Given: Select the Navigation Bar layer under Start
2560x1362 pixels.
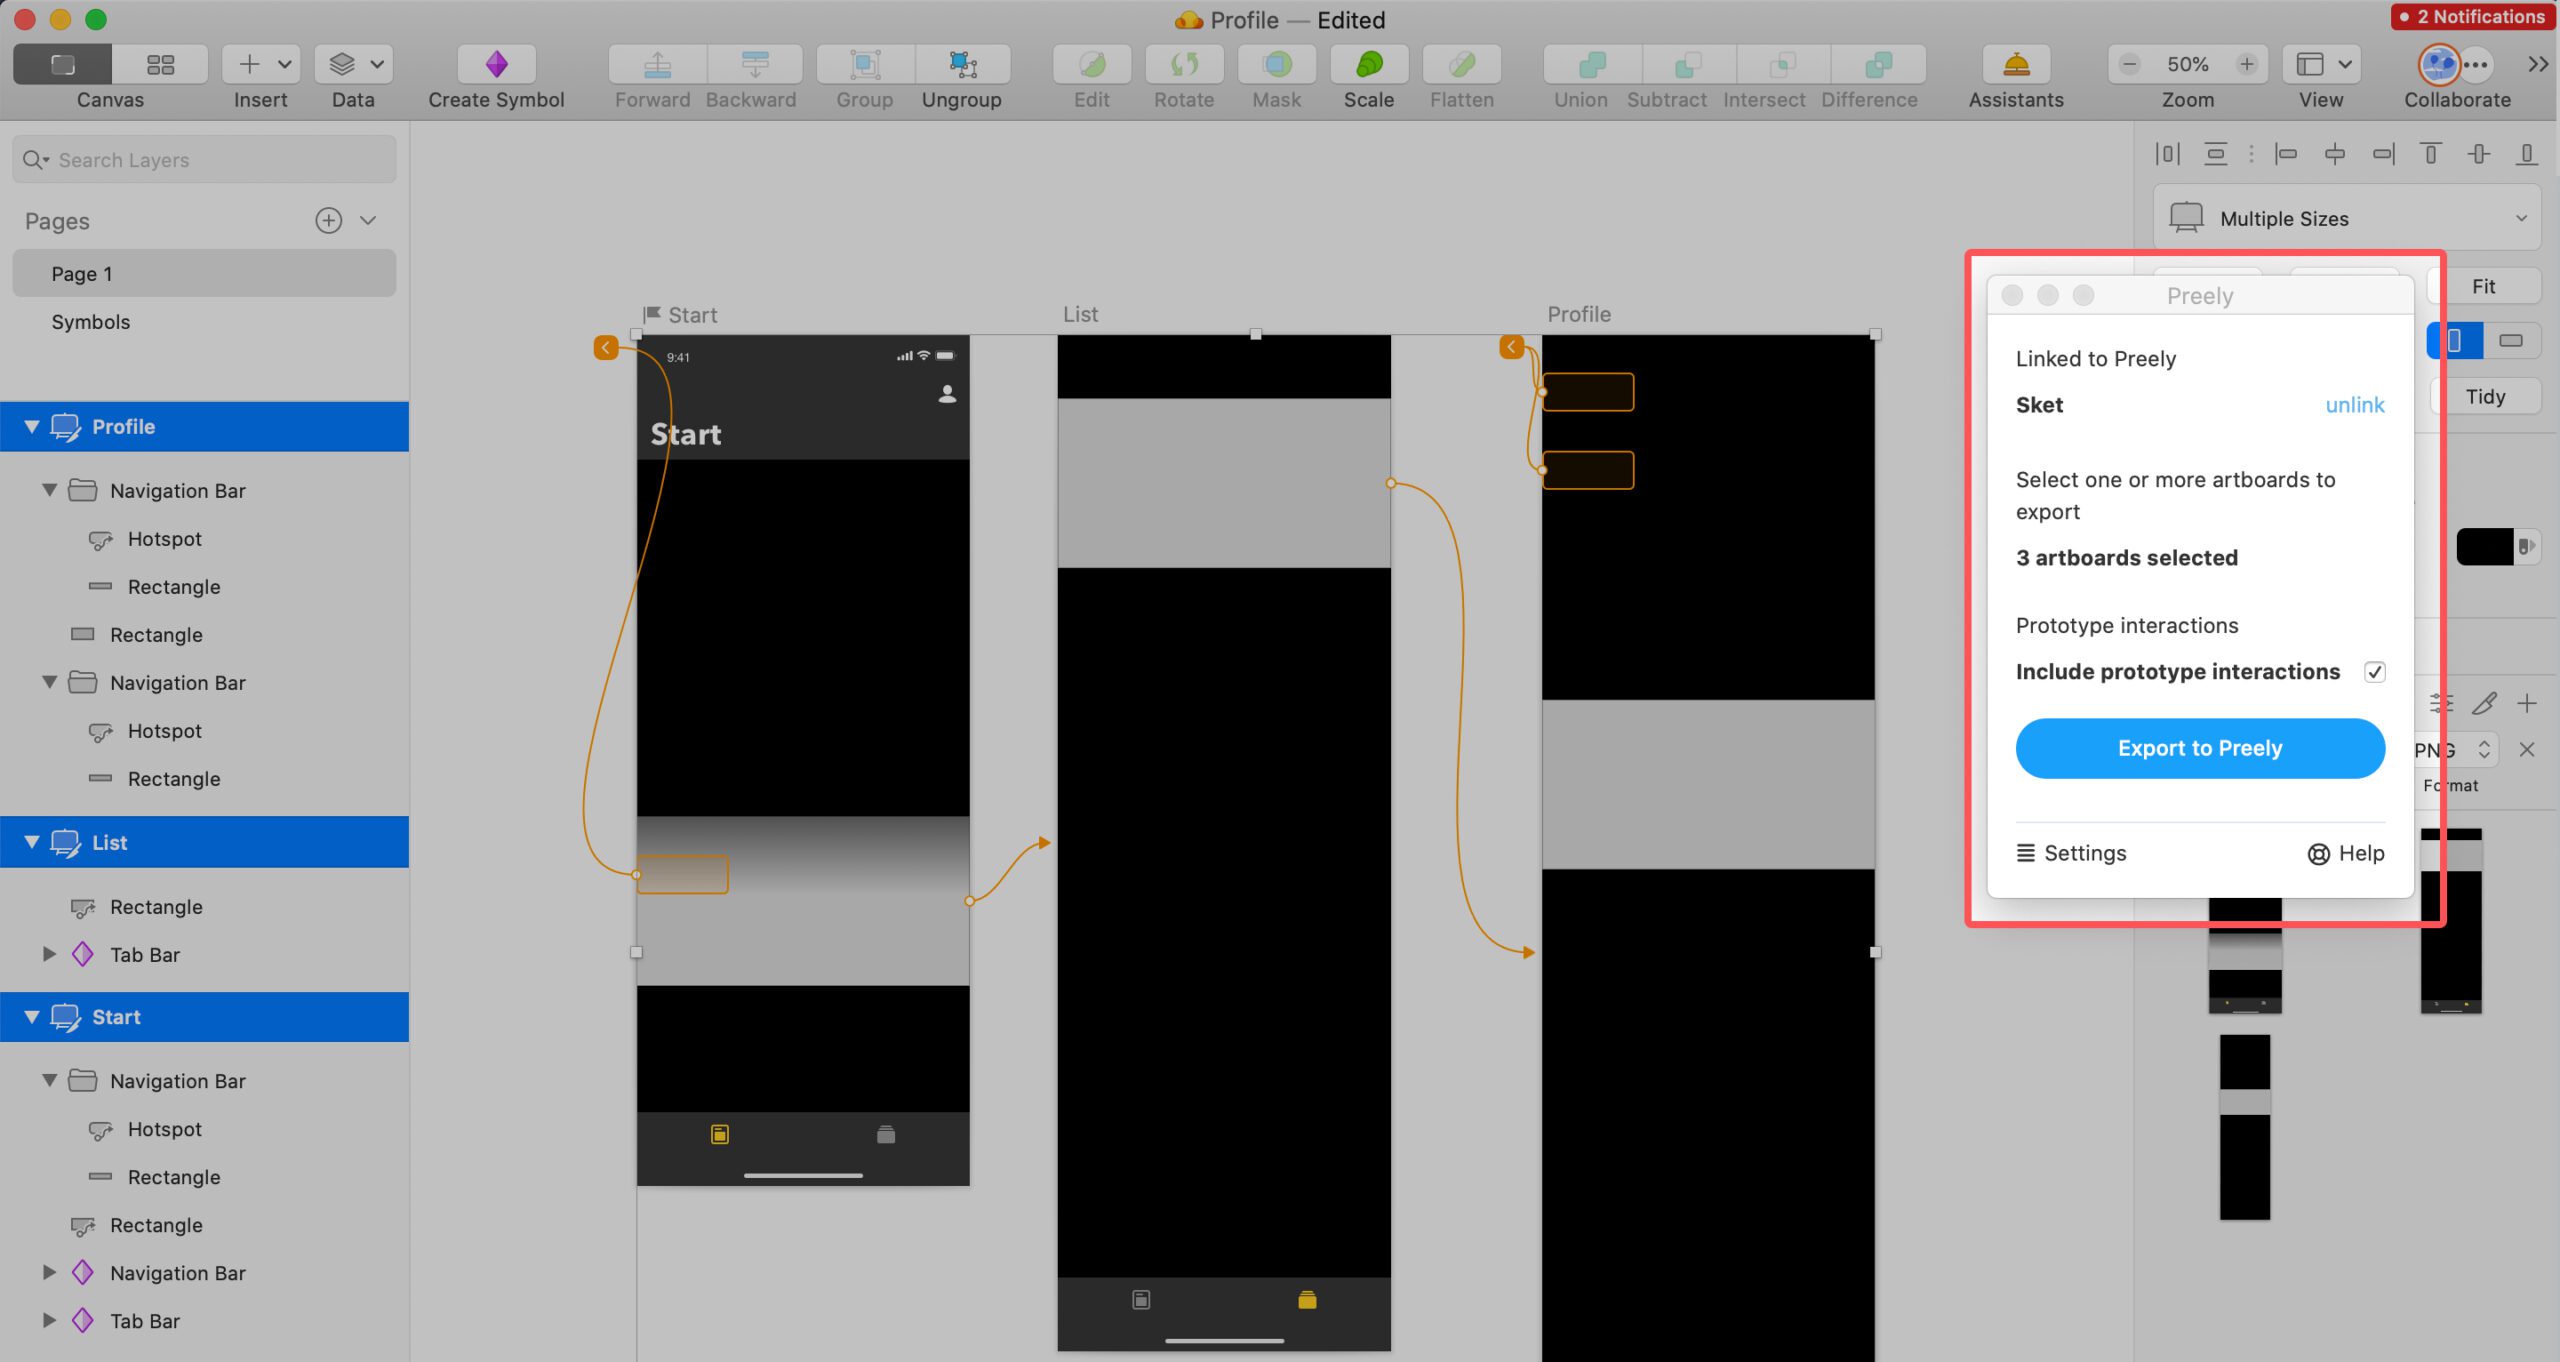Looking at the screenshot, I should click(x=176, y=1081).
